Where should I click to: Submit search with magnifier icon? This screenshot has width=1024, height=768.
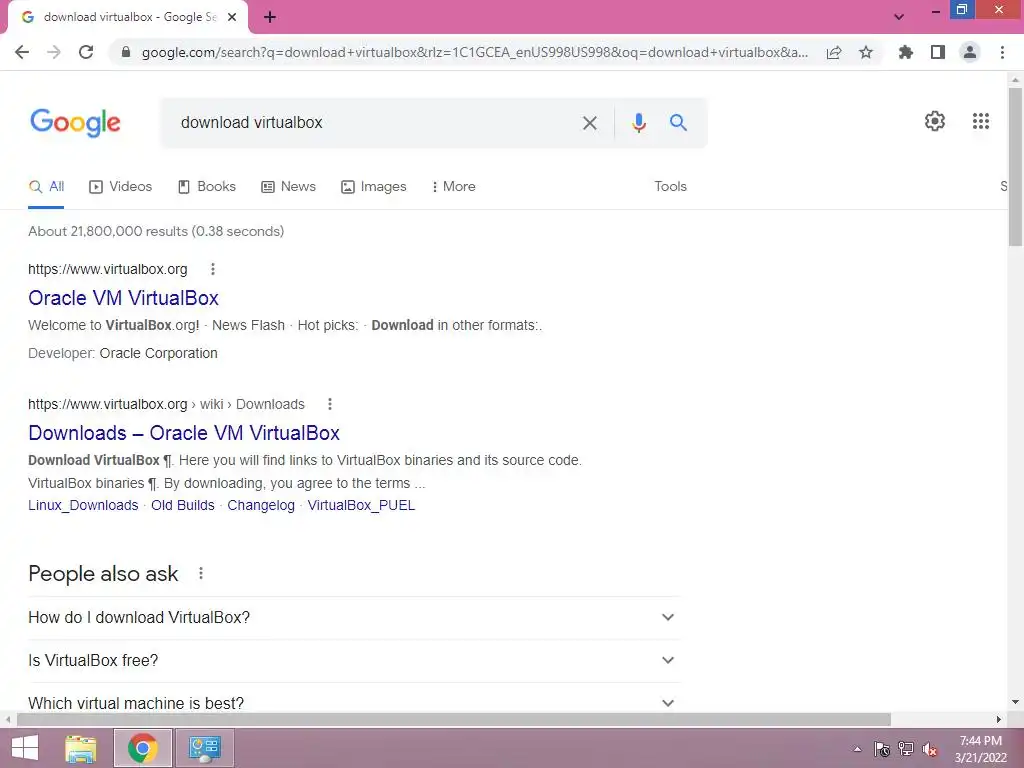point(678,122)
